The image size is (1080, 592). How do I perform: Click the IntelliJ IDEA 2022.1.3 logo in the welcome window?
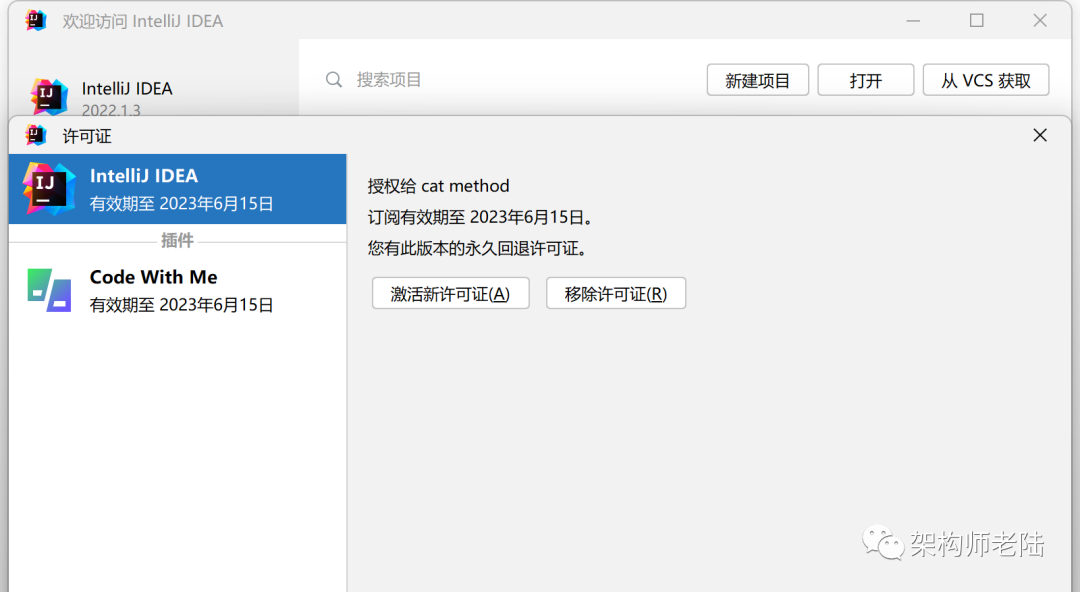pyautogui.click(x=49, y=96)
